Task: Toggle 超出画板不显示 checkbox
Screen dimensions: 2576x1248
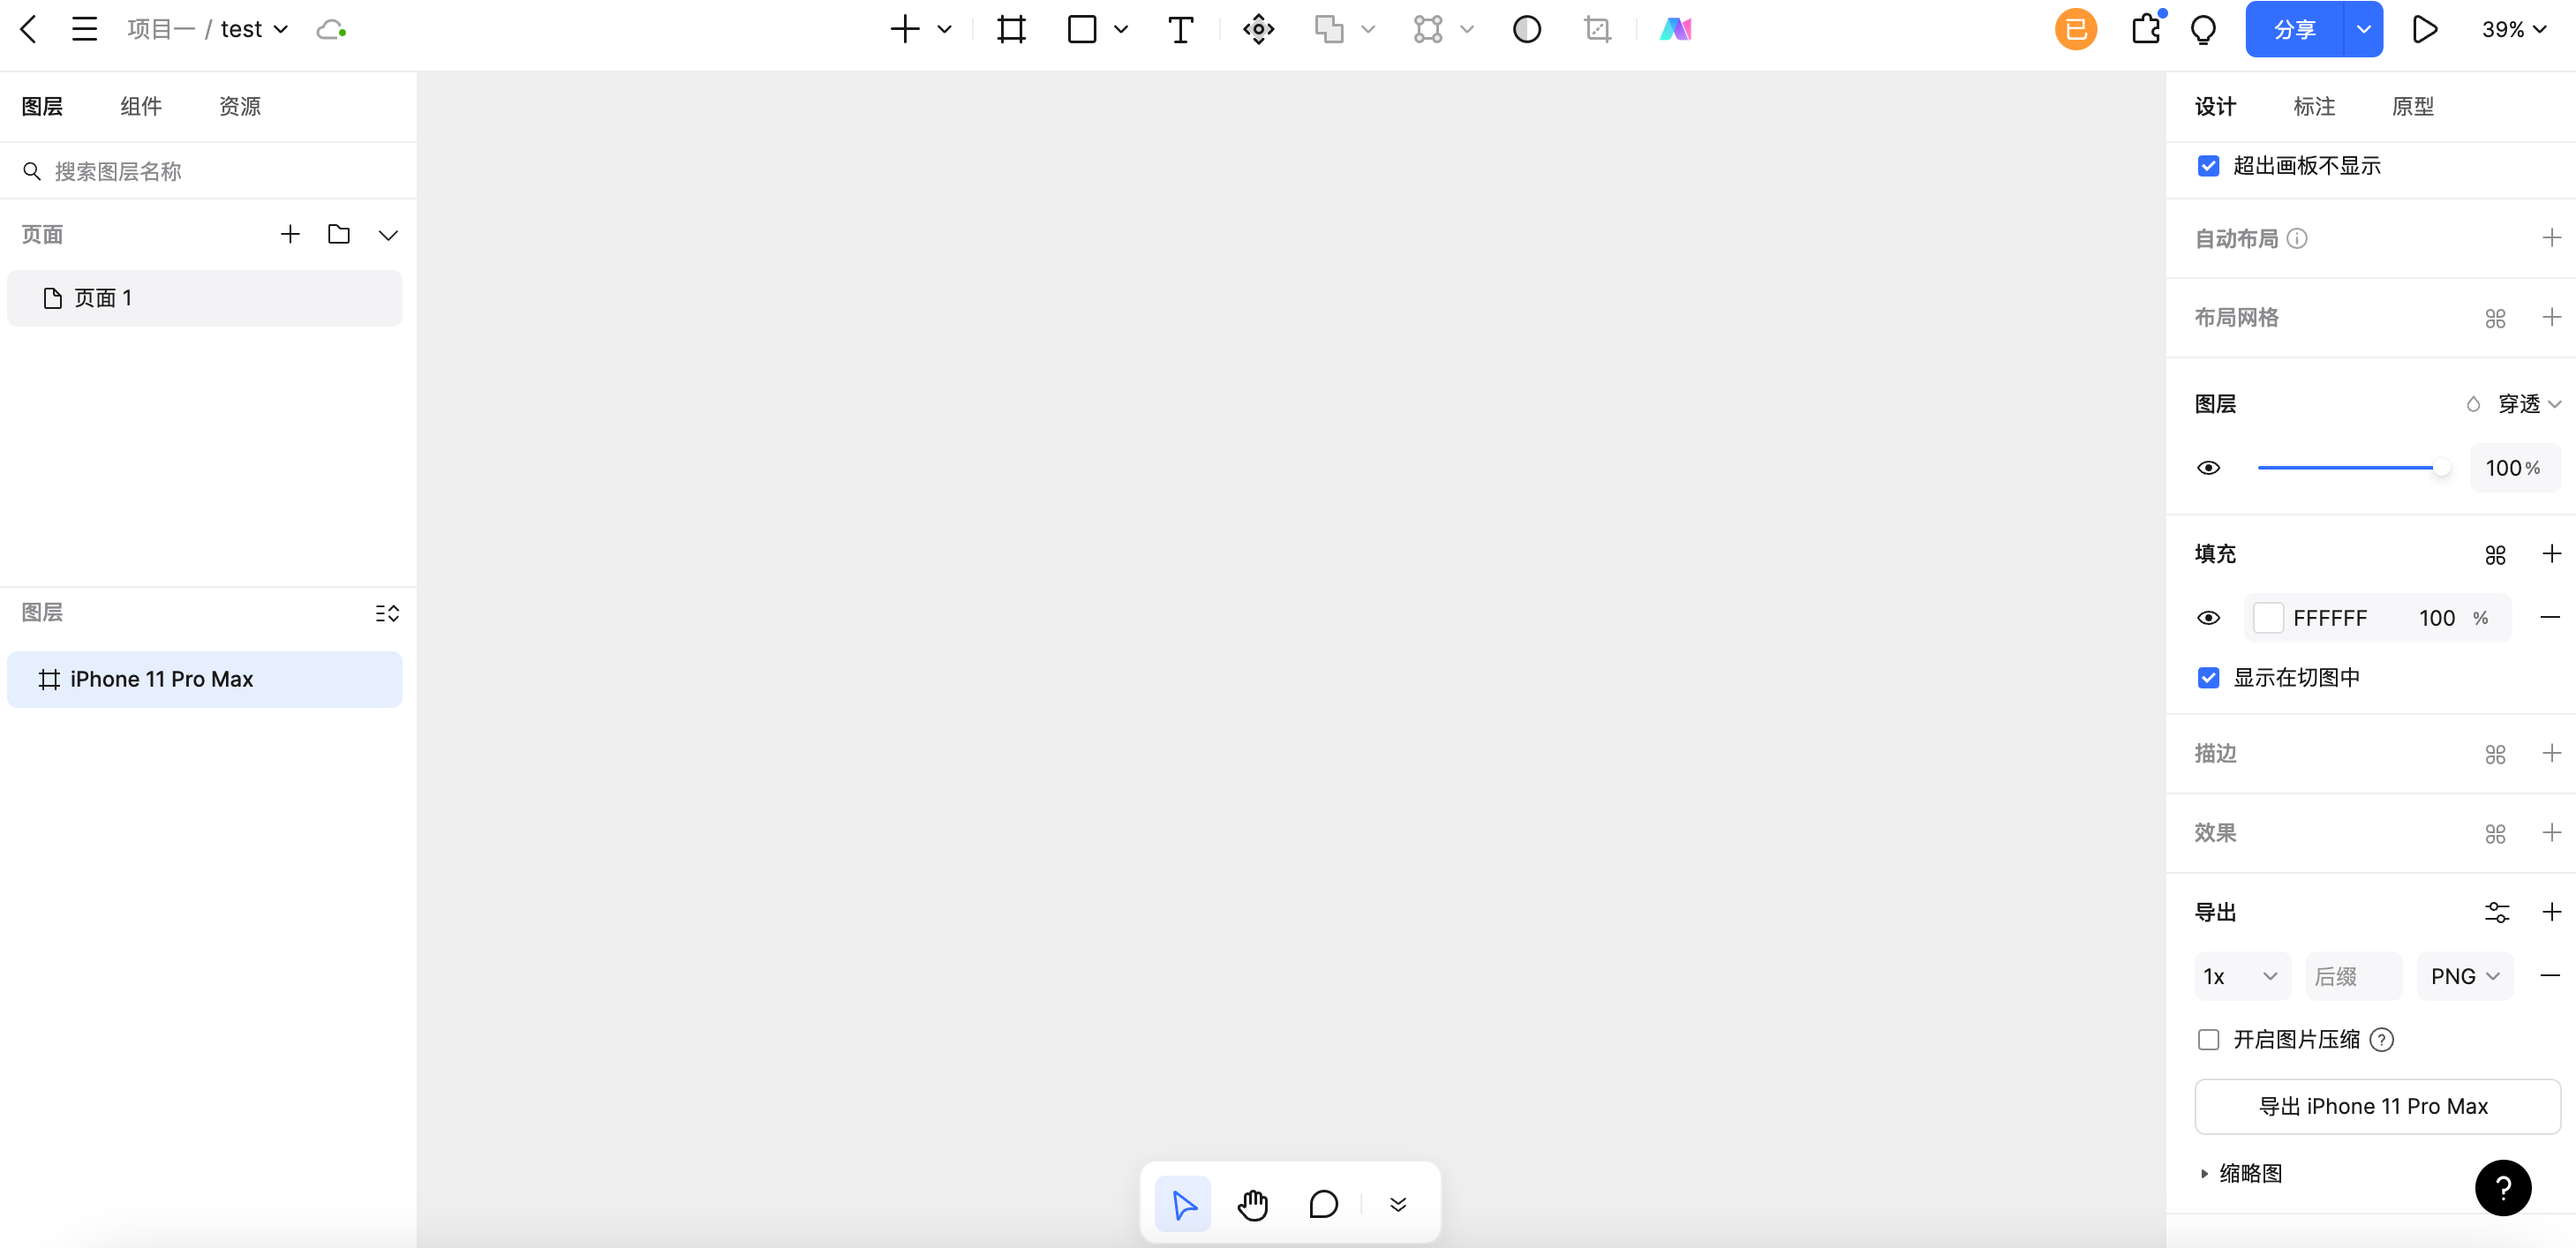Action: click(2208, 165)
